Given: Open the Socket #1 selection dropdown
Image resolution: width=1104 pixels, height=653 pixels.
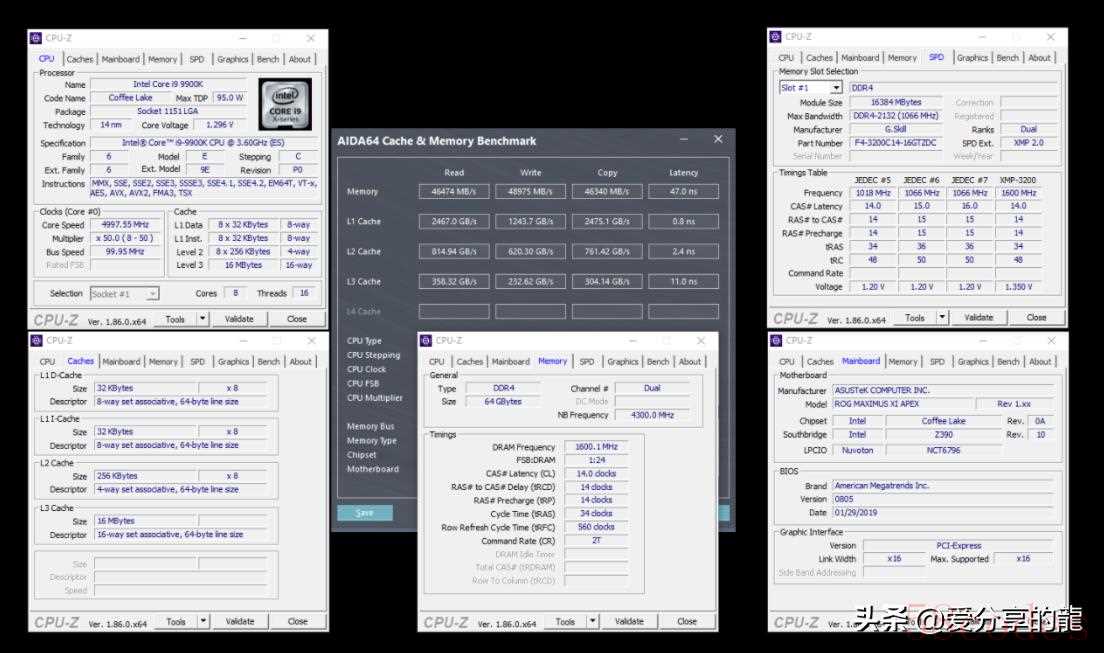Looking at the screenshot, I should [x=152, y=294].
